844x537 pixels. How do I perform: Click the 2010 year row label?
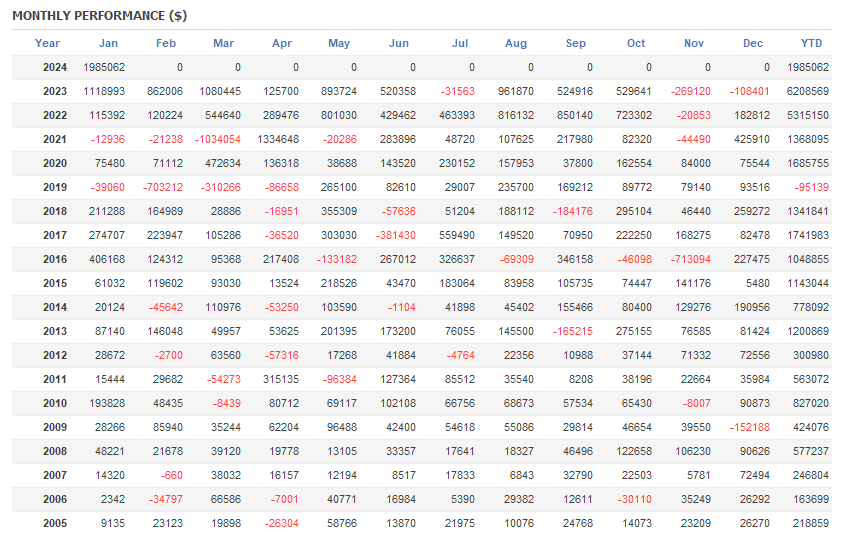pyautogui.click(x=55, y=403)
